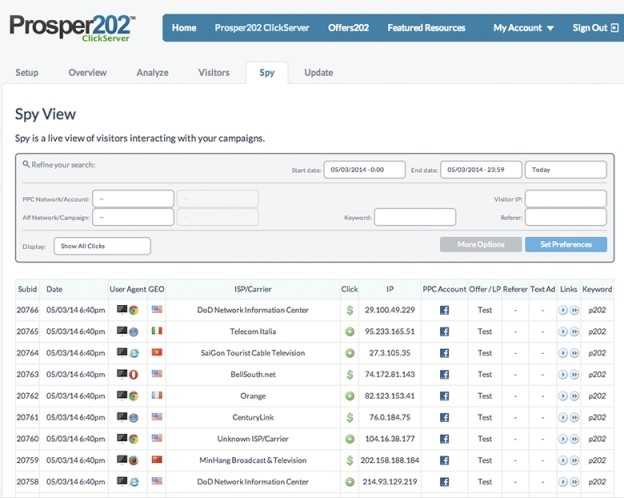The width and height of the screenshot is (624, 498).
Task: Click the BellSouth.net carrier cell
Action: pyautogui.click(x=253, y=375)
